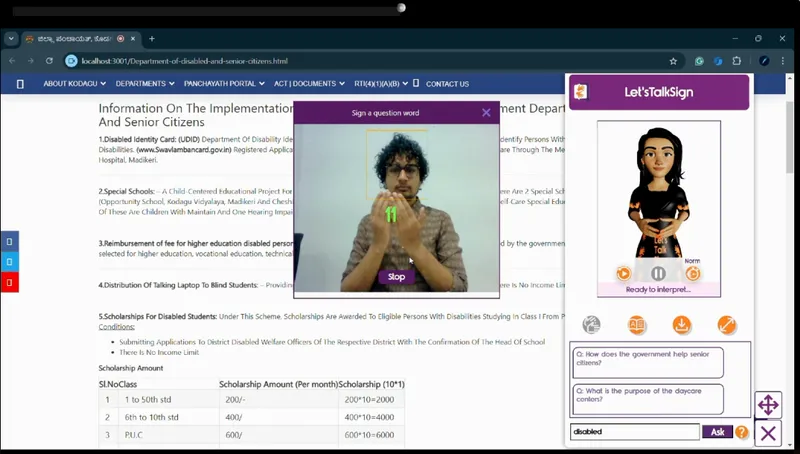Screen dimensions: 800x454
Task: Open the Chrome profile avatar icon
Action: pyautogui.click(x=764, y=61)
